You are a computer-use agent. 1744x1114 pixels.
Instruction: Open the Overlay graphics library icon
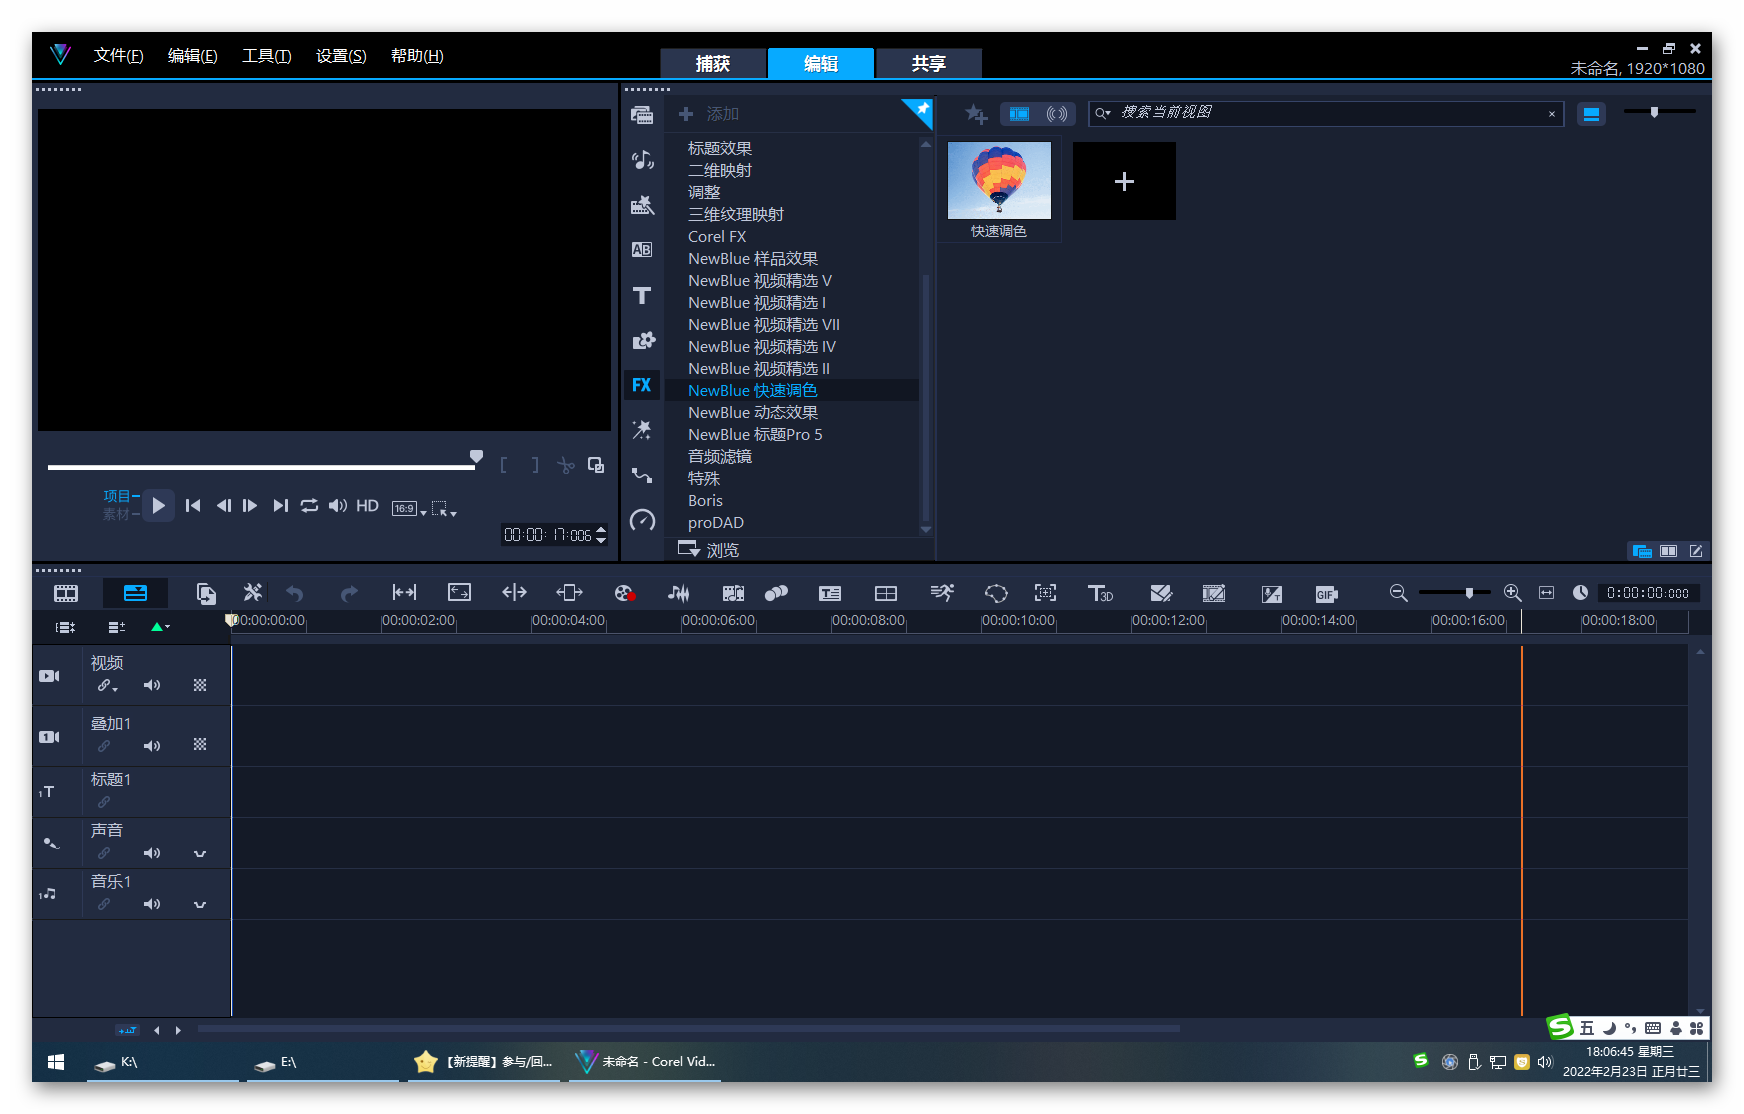pos(642,340)
